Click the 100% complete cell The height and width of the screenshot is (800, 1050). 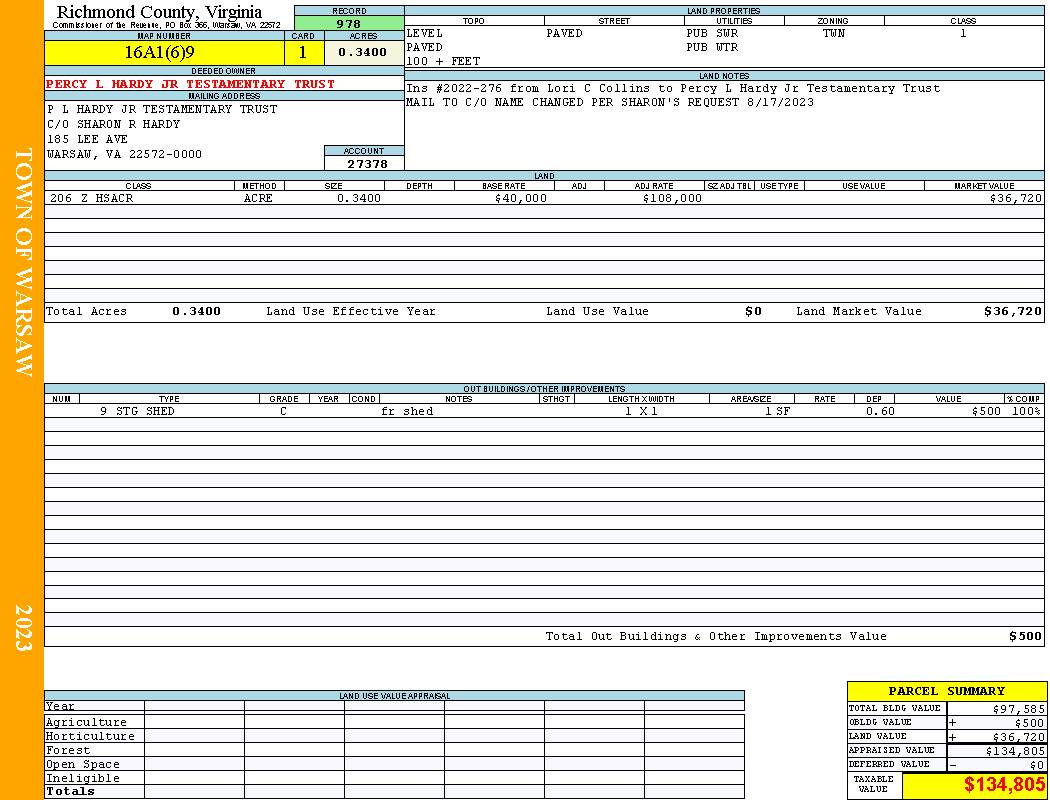(x=1027, y=411)
